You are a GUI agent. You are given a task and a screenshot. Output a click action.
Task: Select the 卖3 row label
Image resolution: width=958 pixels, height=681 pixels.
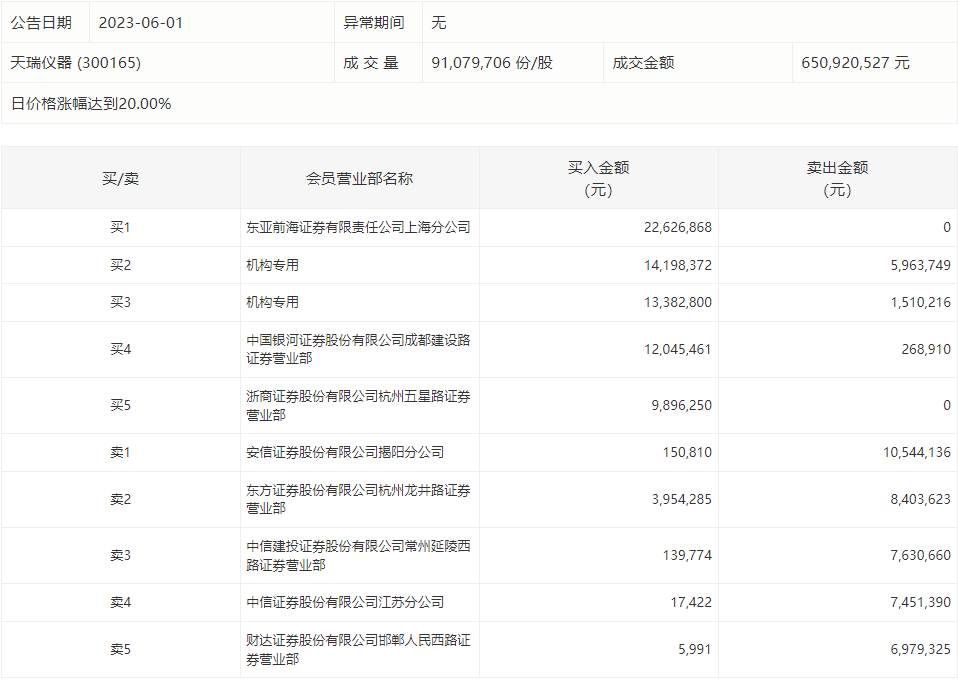120,555
